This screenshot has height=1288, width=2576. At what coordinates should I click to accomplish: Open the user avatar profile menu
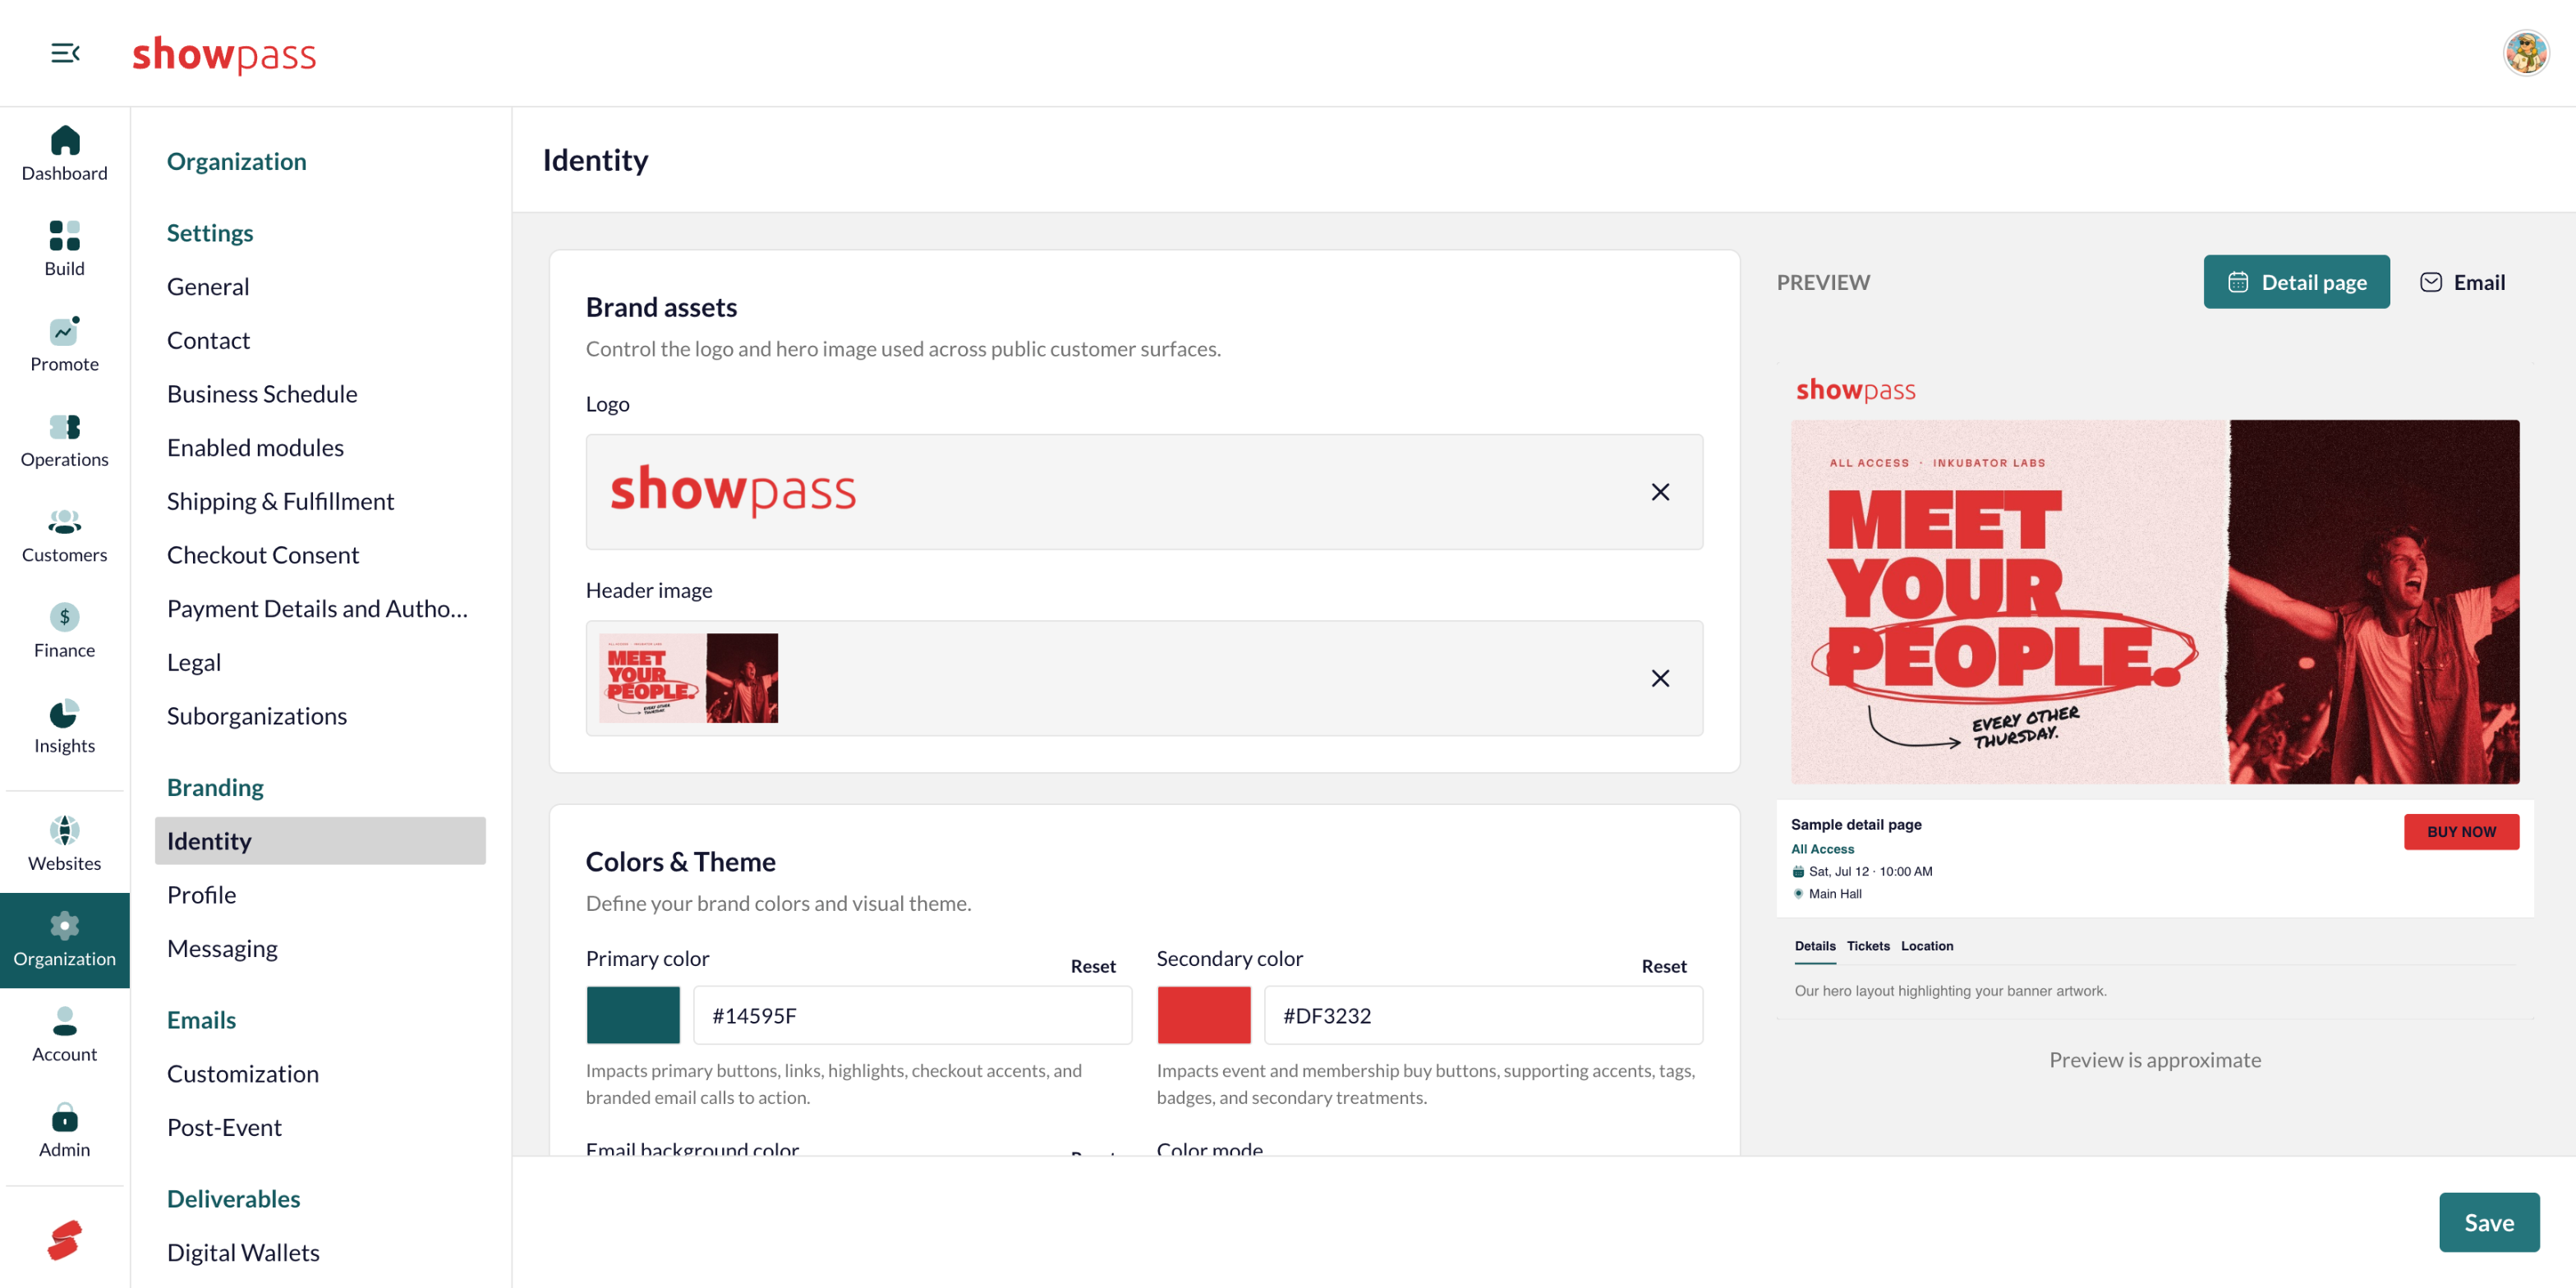click(x=2525, y=53)
